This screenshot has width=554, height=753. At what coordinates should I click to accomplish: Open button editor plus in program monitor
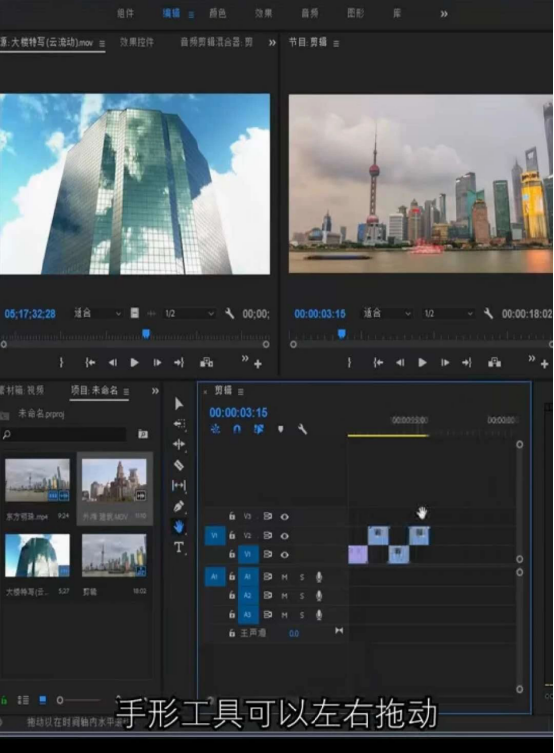(x=544, y=364)
